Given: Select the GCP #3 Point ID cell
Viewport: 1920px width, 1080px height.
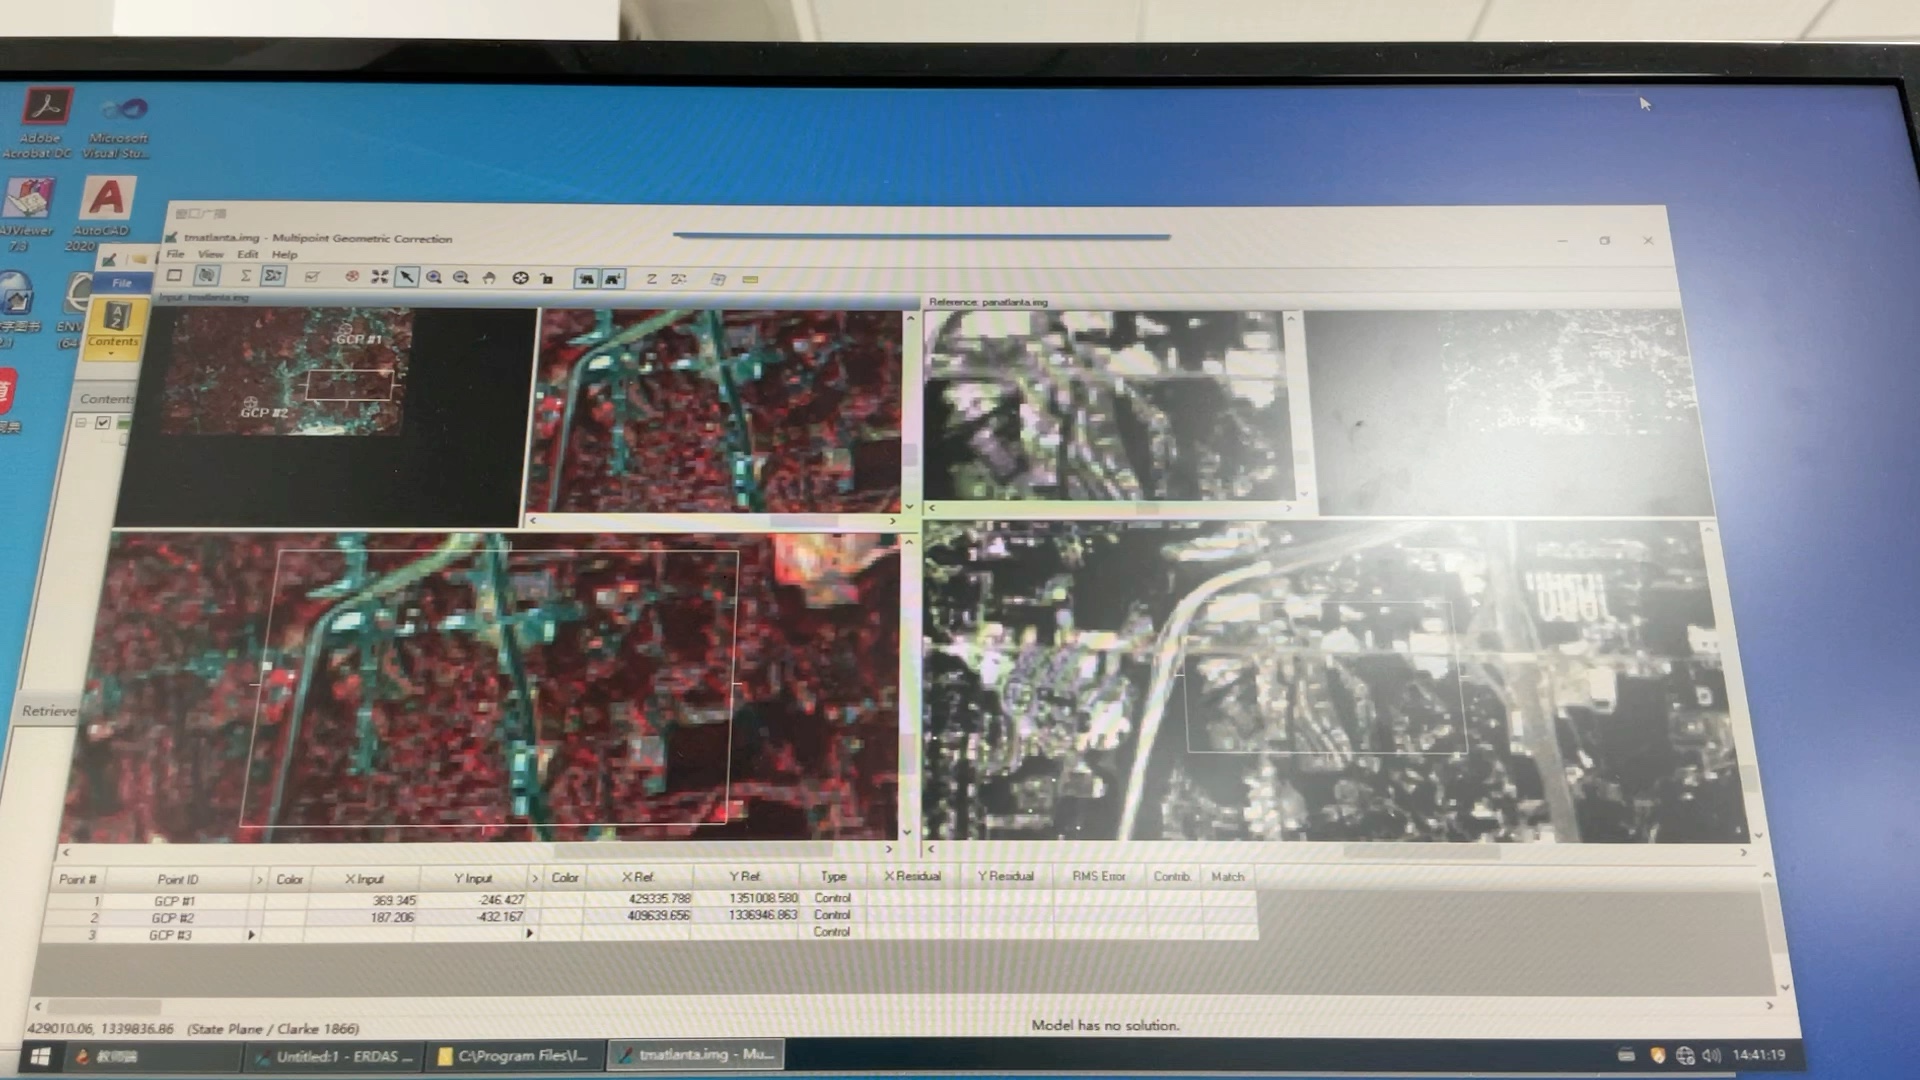Looking at the screenshot, I should [x=170, y=935].
